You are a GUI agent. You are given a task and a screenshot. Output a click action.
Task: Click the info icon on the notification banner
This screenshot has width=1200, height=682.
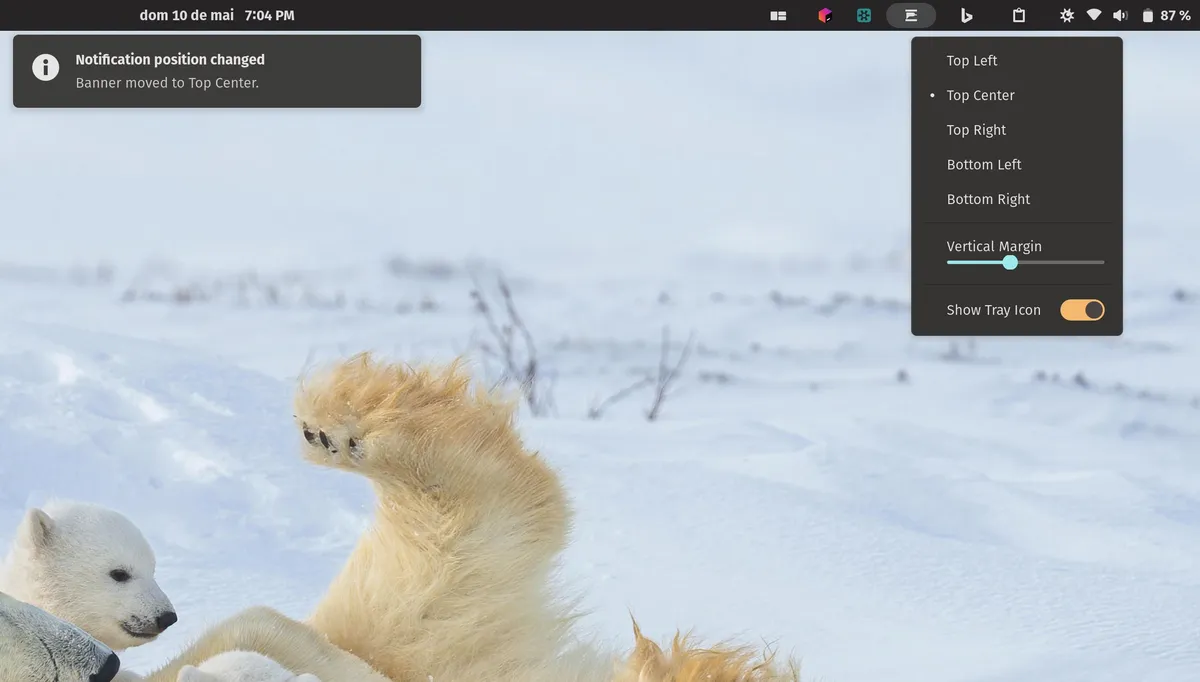[46, 68]
